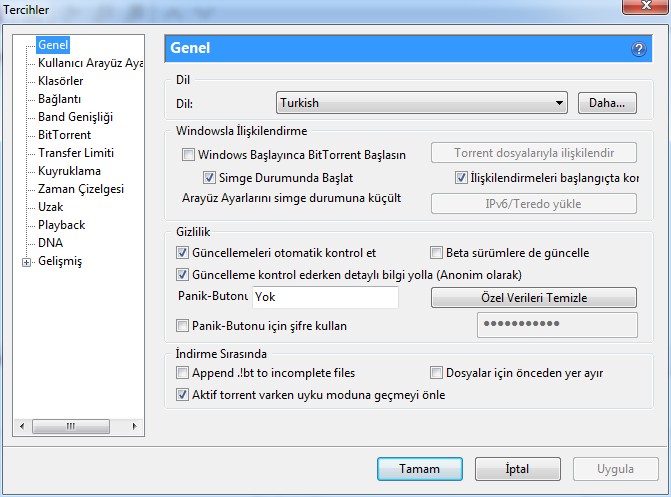Open the help question mark icon

point(638,49)
